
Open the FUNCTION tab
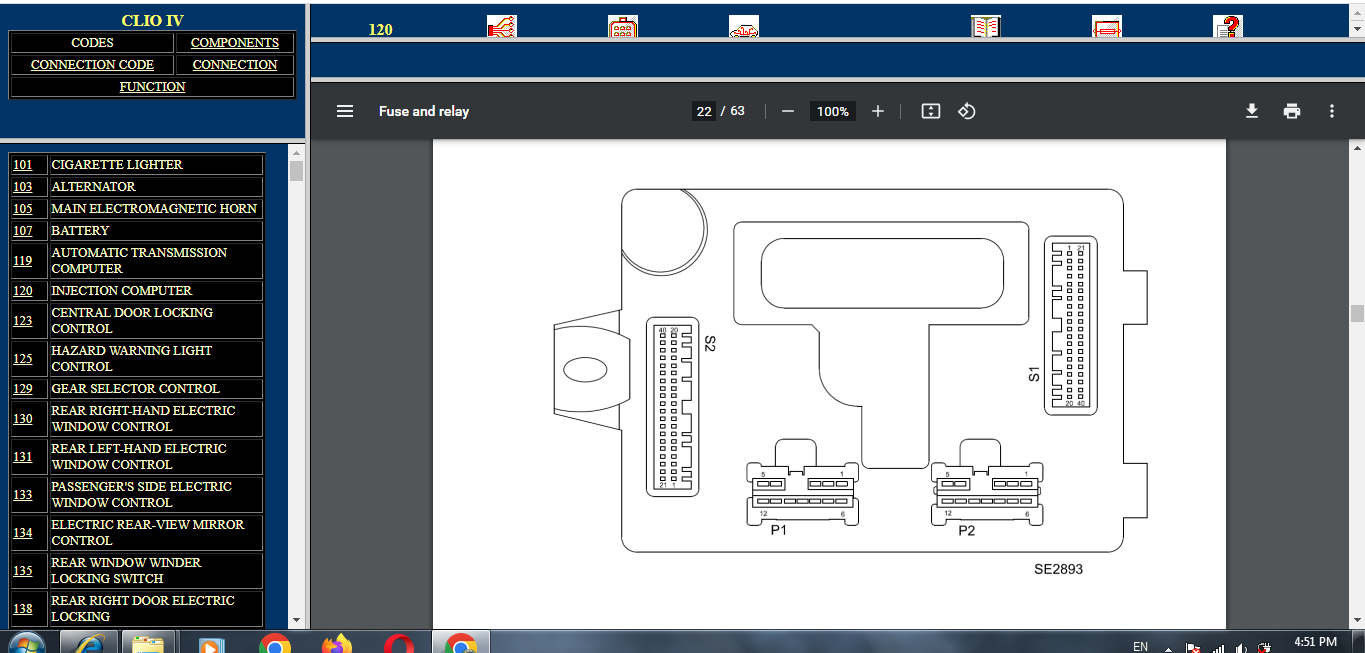click(x=152, y=87)
